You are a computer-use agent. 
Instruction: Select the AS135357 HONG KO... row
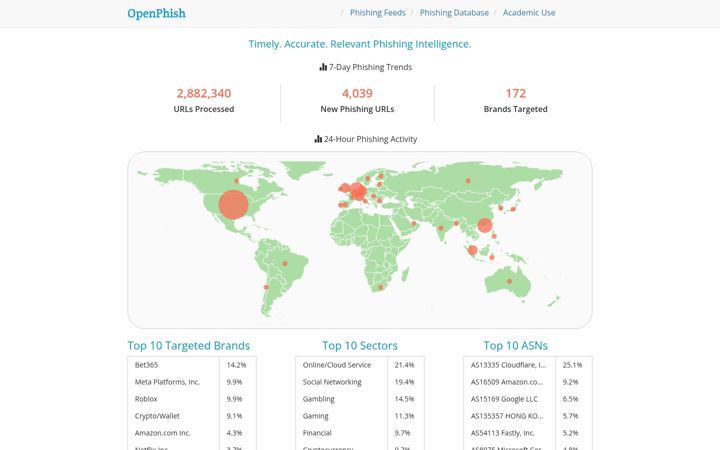click(528, 416)
